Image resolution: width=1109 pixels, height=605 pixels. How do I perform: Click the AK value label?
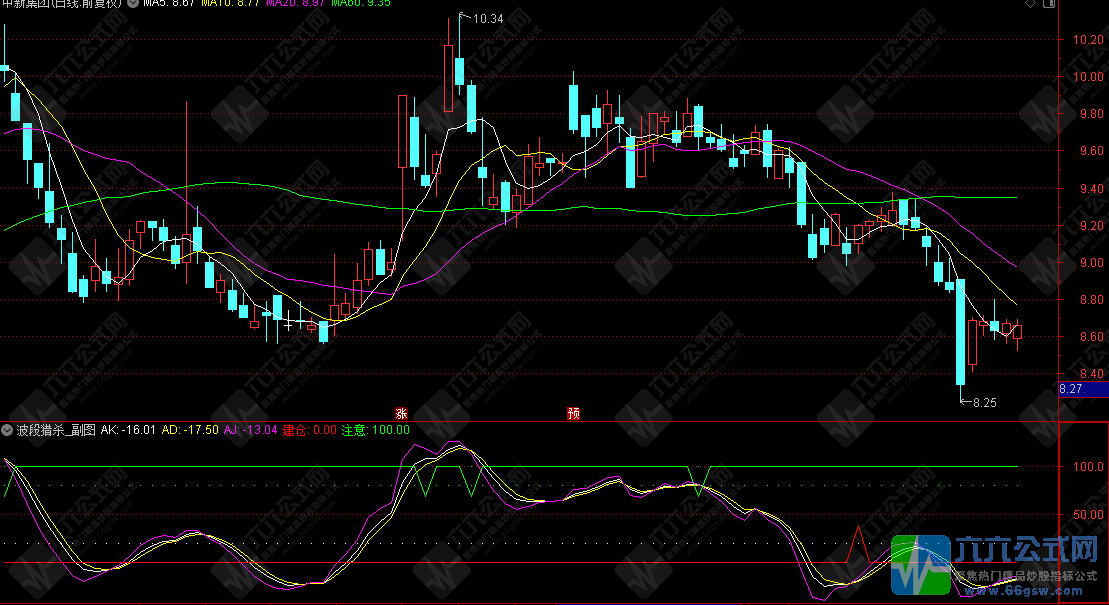(x=129, y=430)
